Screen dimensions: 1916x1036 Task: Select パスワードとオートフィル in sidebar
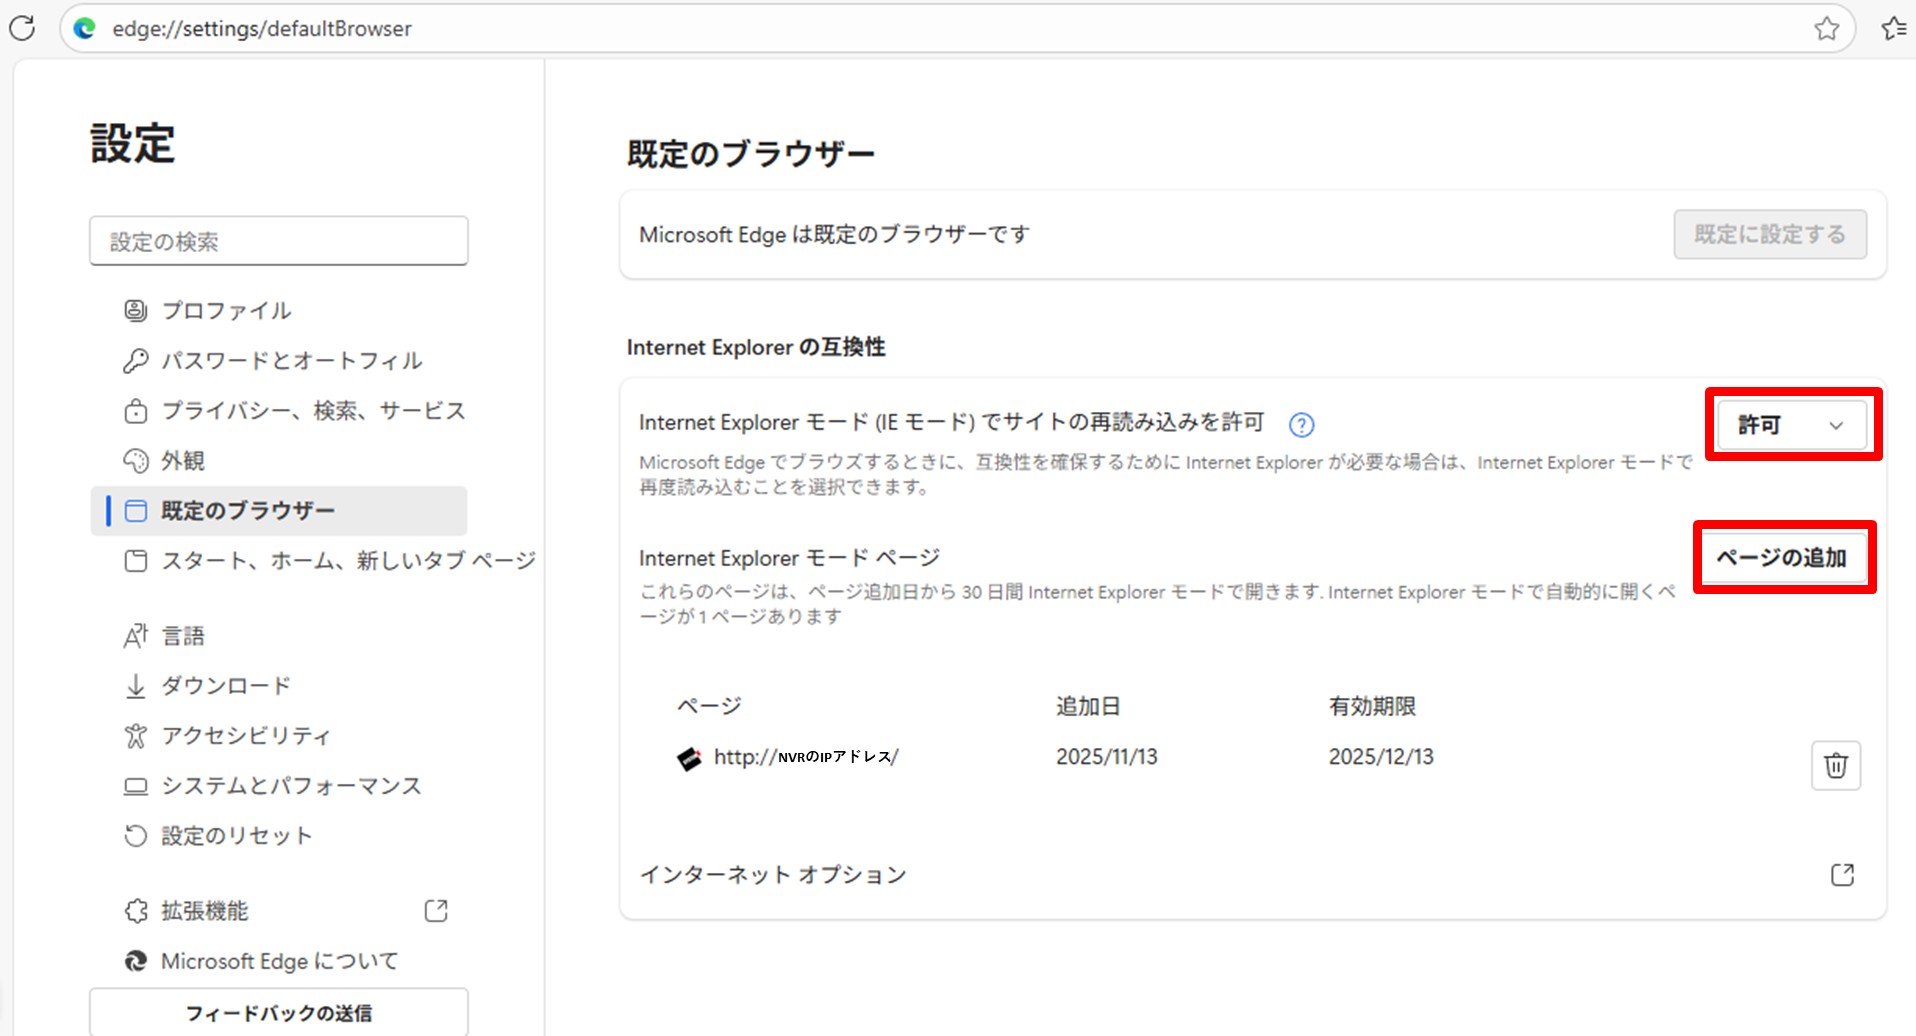click(x=291, y=360)
